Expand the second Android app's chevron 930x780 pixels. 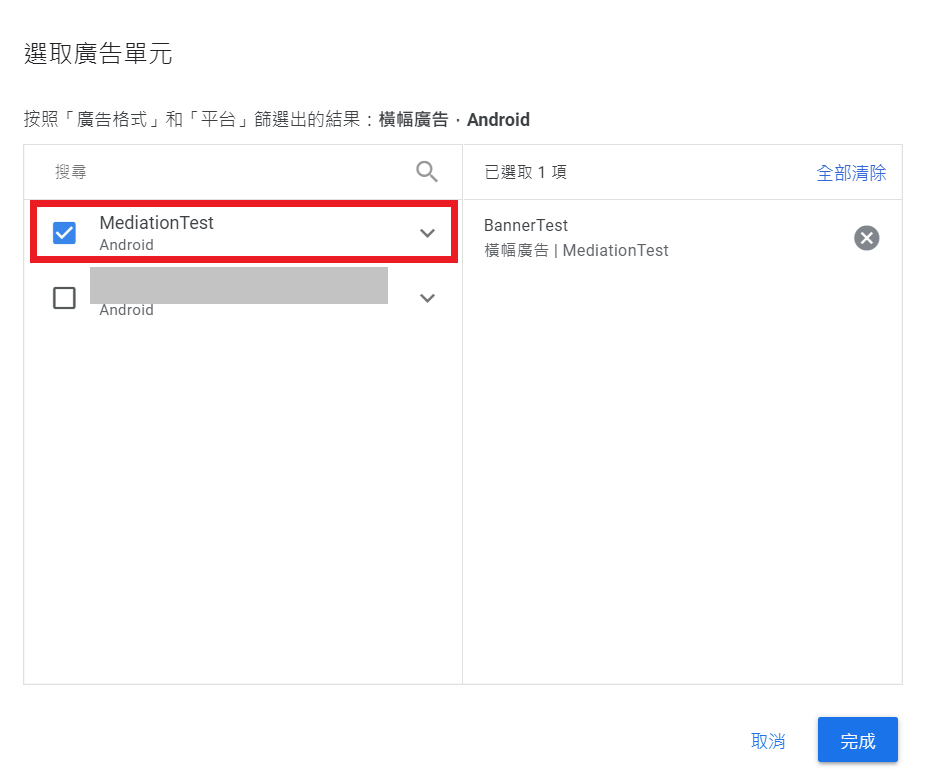(x=428, y=298)
